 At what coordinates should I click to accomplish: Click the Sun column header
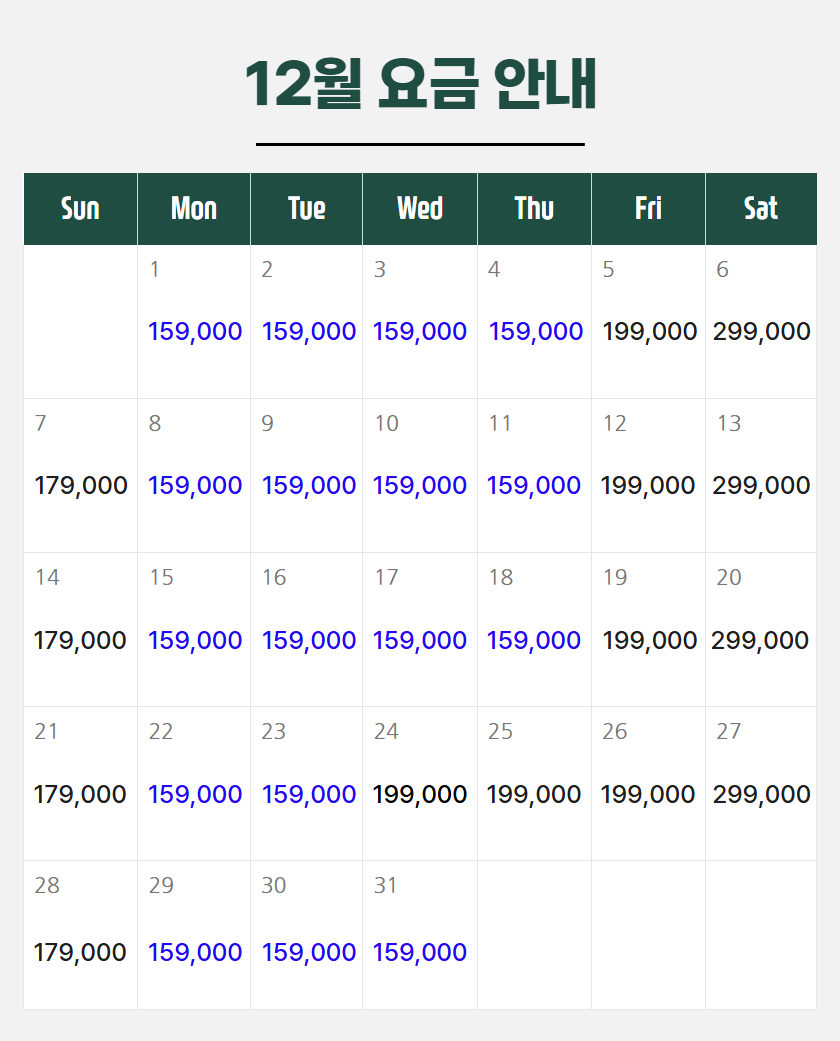tap(80, 208)
